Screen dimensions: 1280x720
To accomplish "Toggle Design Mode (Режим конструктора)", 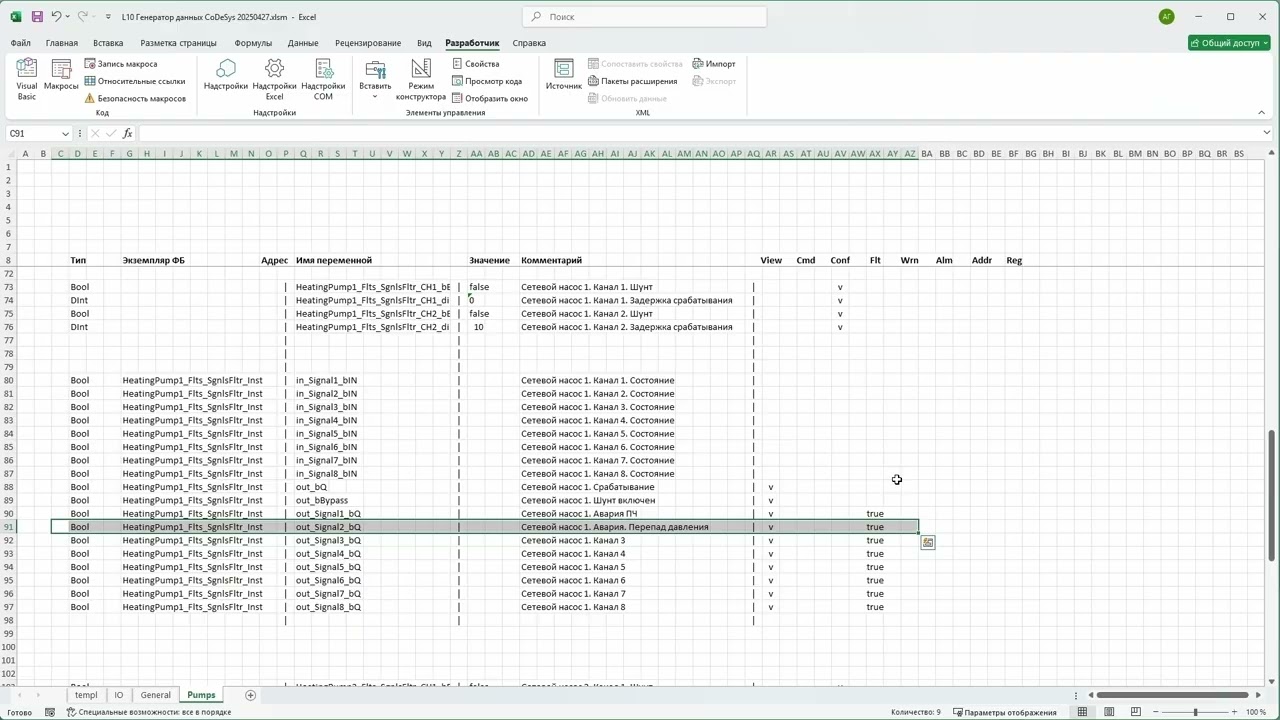I will tap(421, 80).
